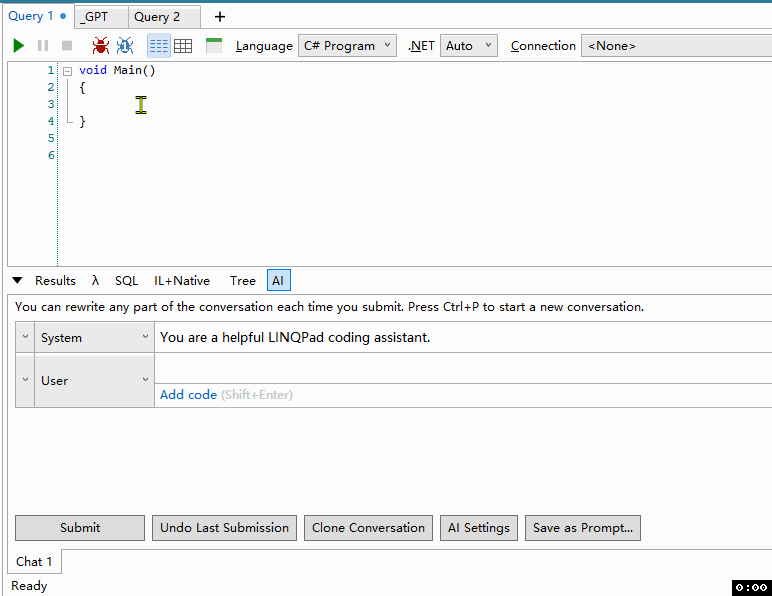The width and height of the screenshot is (772, 596).
Task: Open the .NET version dropdown set to Auto
Action: tap(468, 46)
